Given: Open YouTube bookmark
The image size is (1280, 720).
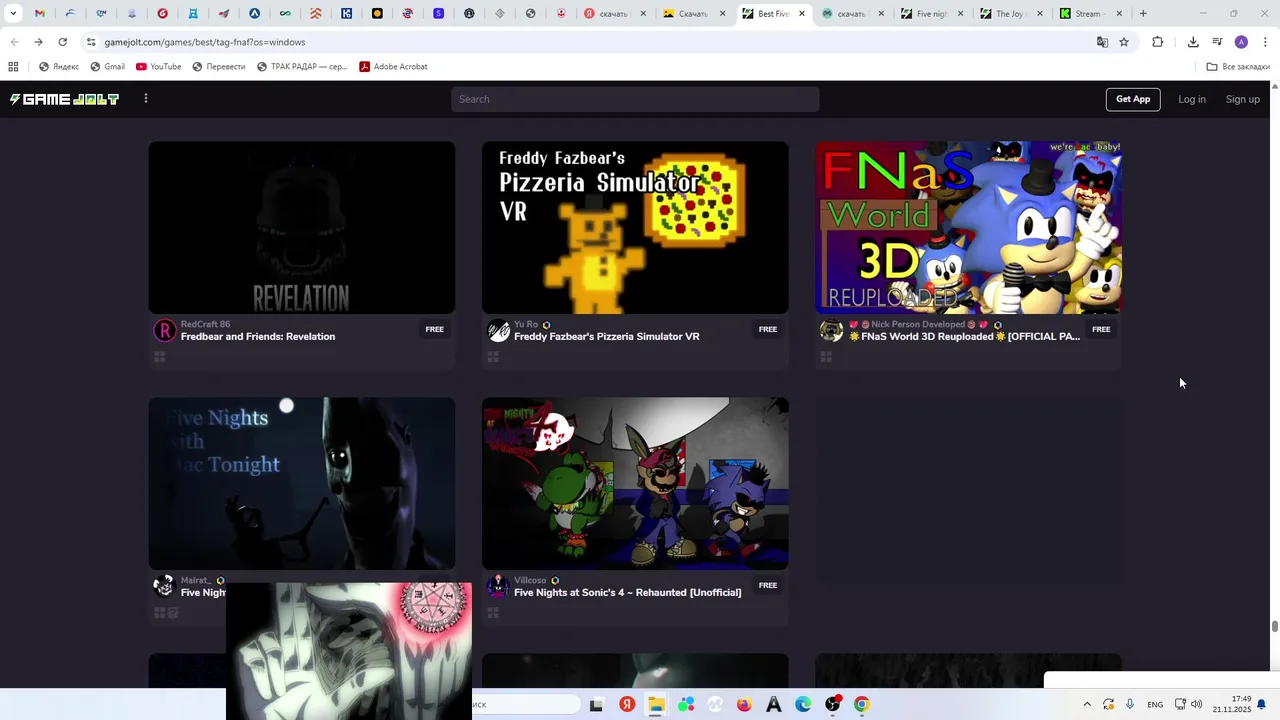Looking at the screenshot, I should tap(158, 67).
